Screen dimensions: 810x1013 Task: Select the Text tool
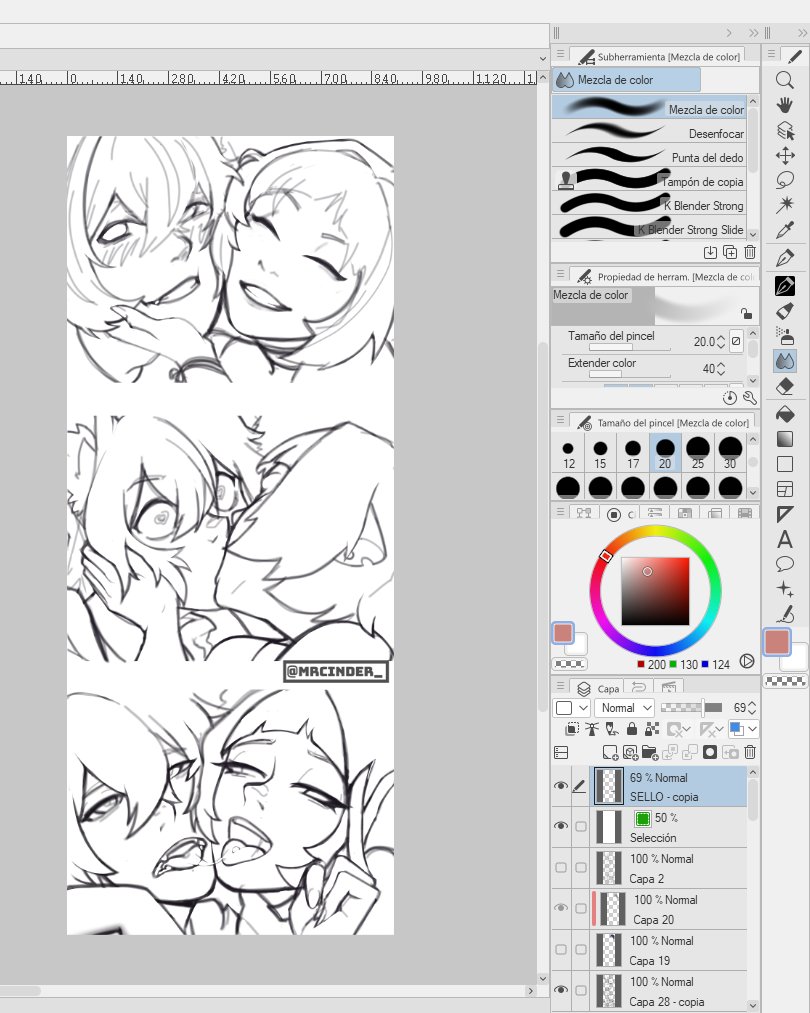point(785,539)
